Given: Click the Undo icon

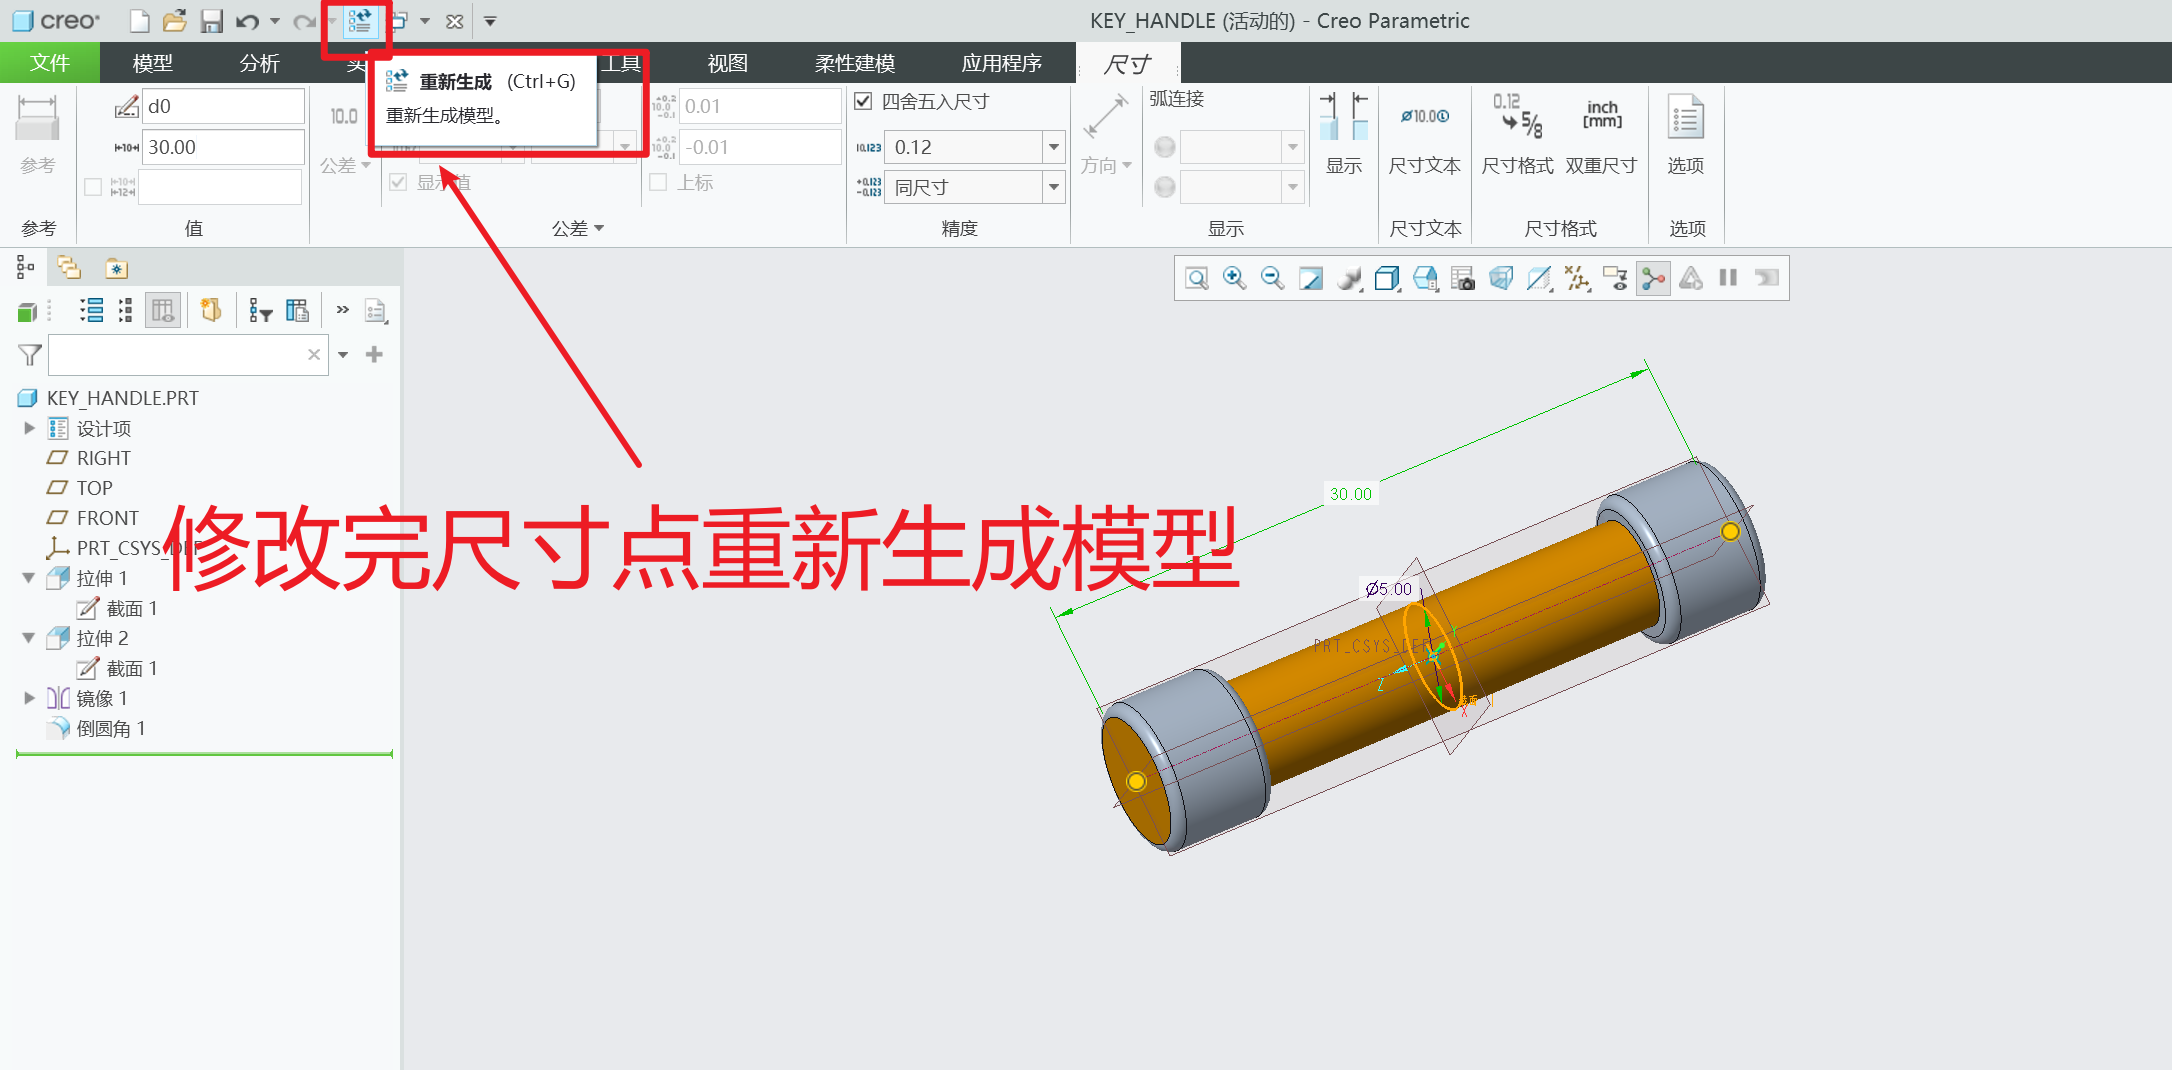Looking at the screenshot, I should tap(248, 20).
